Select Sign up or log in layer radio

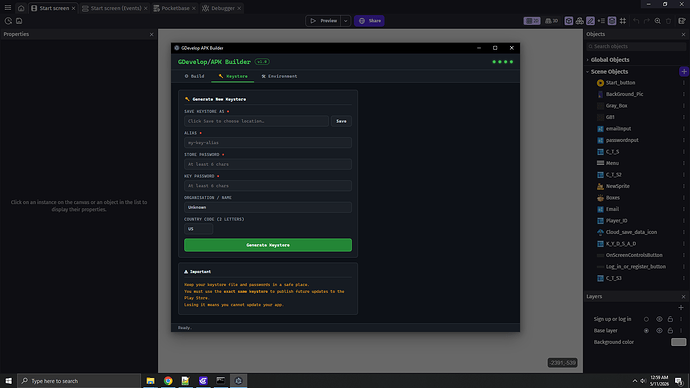tap(646, 319)
